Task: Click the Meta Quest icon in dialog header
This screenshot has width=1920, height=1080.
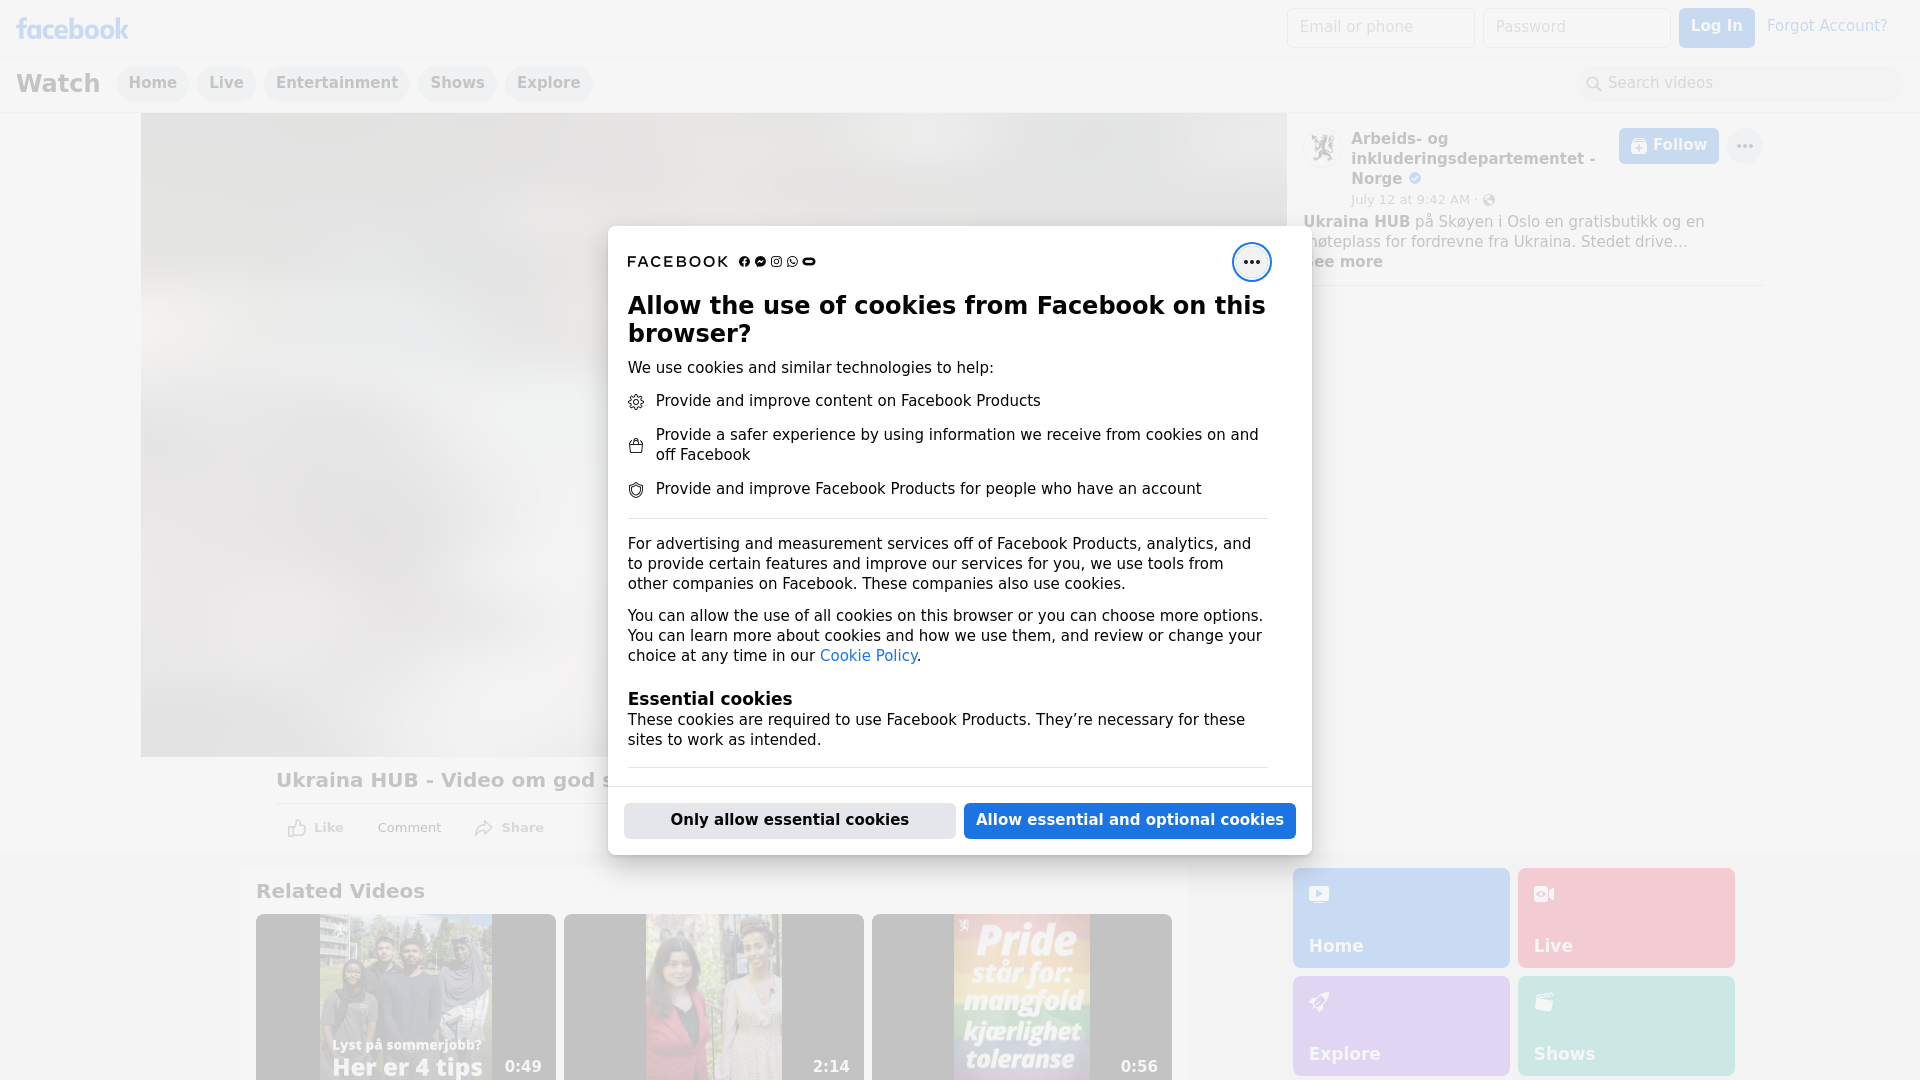Action: pyautogui.click(x=809, y=262)
